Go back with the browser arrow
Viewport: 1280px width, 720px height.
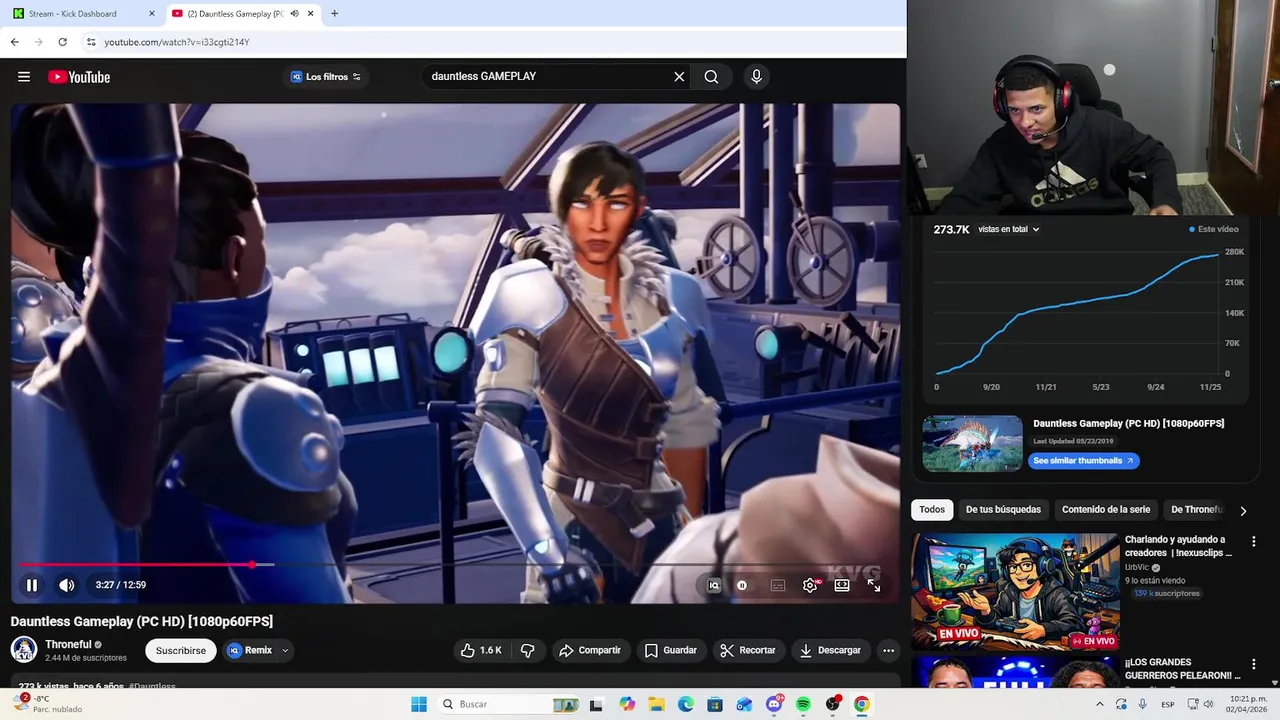point(14,42)
